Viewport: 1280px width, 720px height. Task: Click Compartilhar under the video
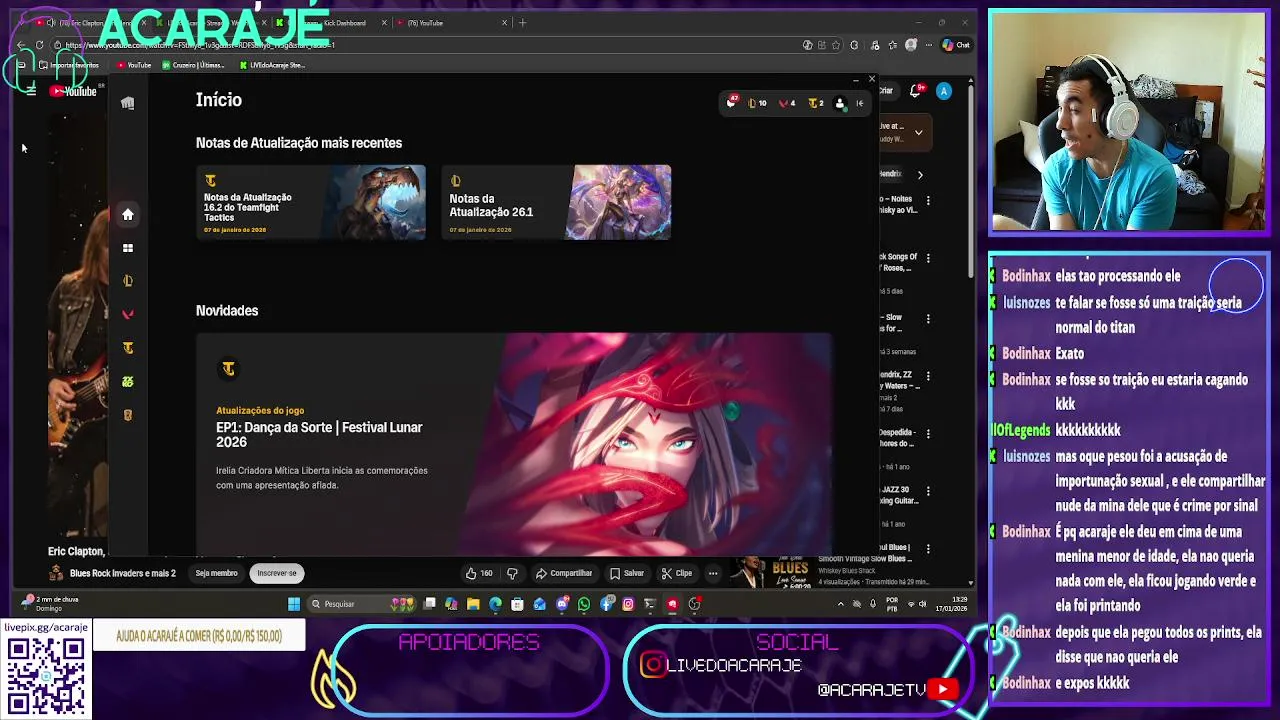click(x=564, y=573)
